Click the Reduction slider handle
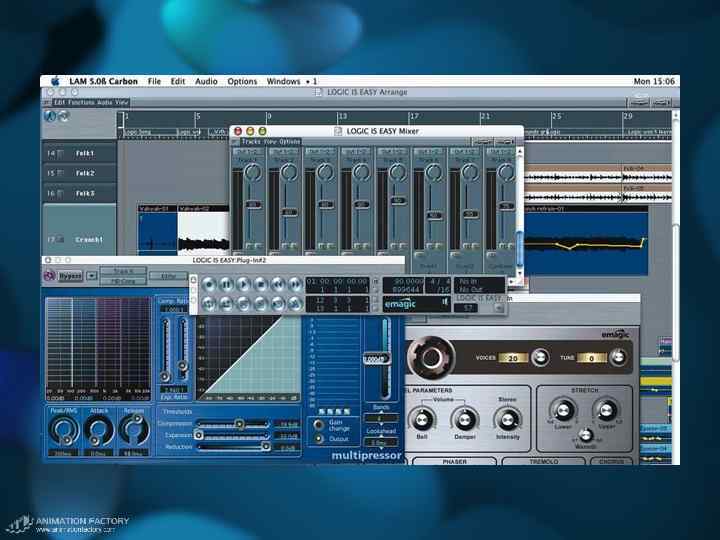 pos(265,446)
